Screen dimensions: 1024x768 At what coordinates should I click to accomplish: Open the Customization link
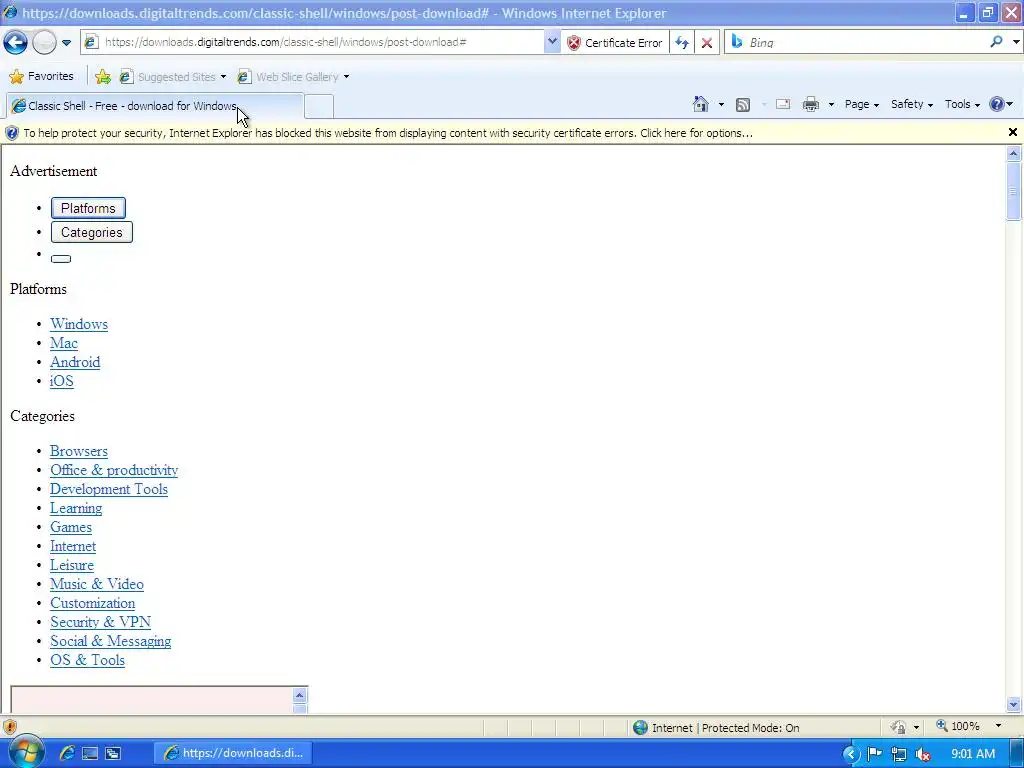pyautogui.click(x=93, y=603)
